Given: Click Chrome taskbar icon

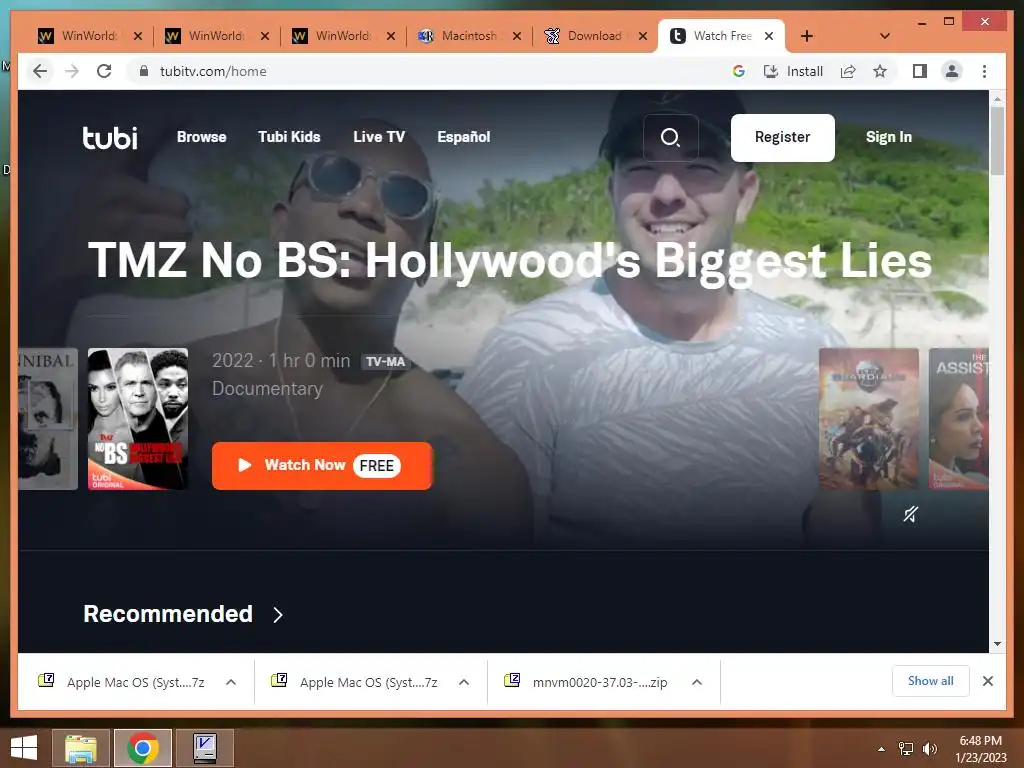Looking at the screenshot, I should point(143,748).
